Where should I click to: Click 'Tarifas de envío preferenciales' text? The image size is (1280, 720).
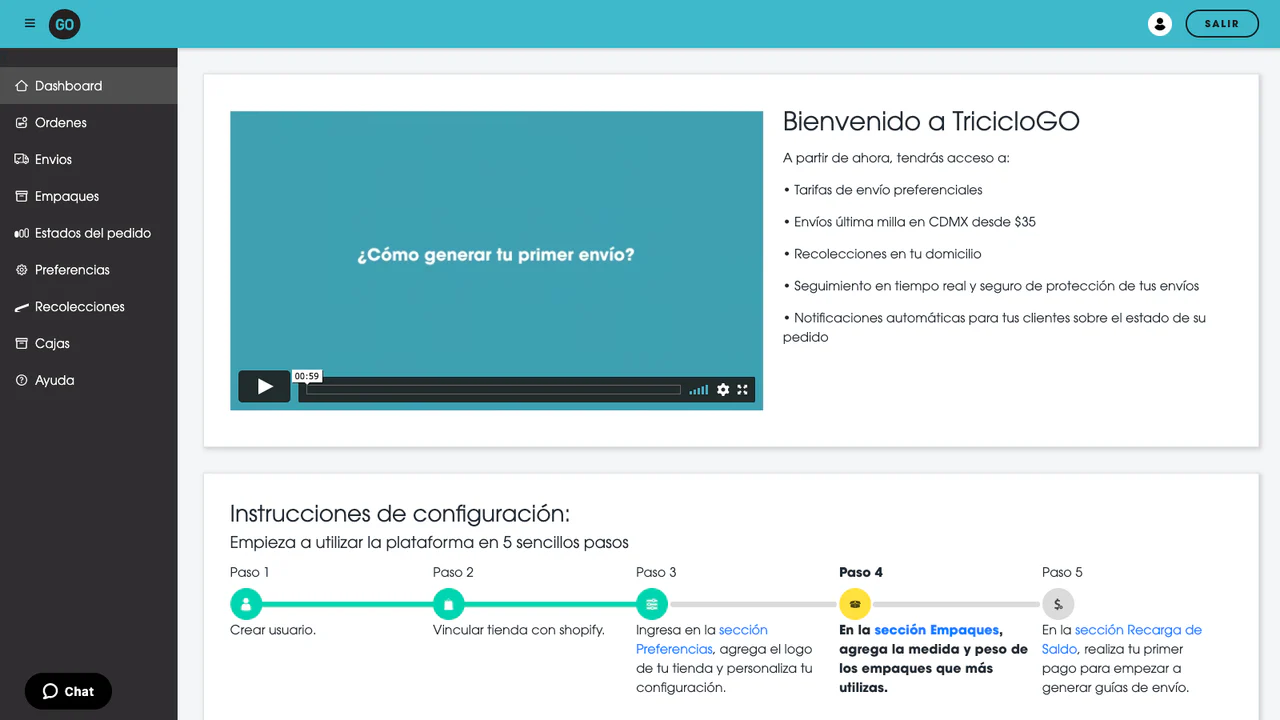coord(888,190)
